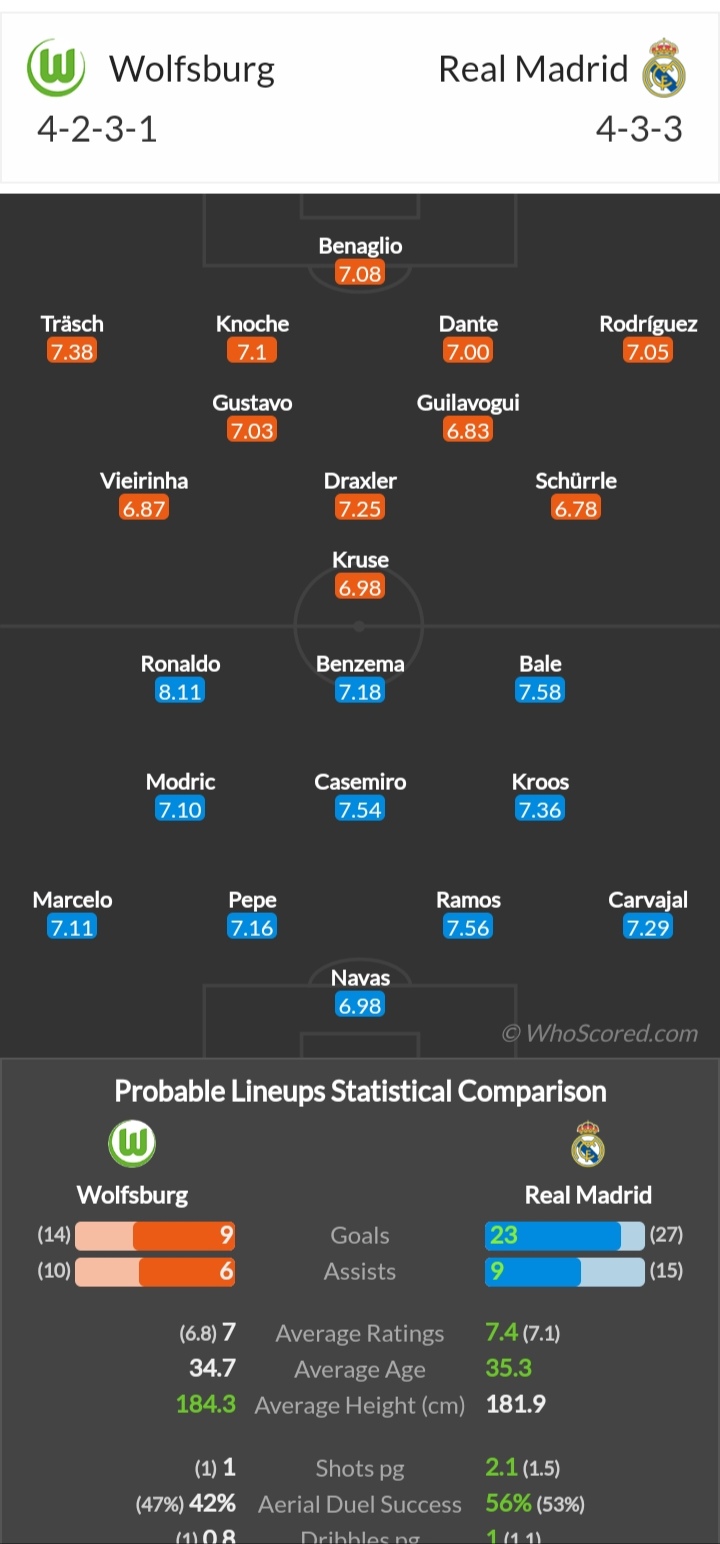Open Träsch's player profile
The height and width of the screenshot is (1544, 720).
(72, 324)
